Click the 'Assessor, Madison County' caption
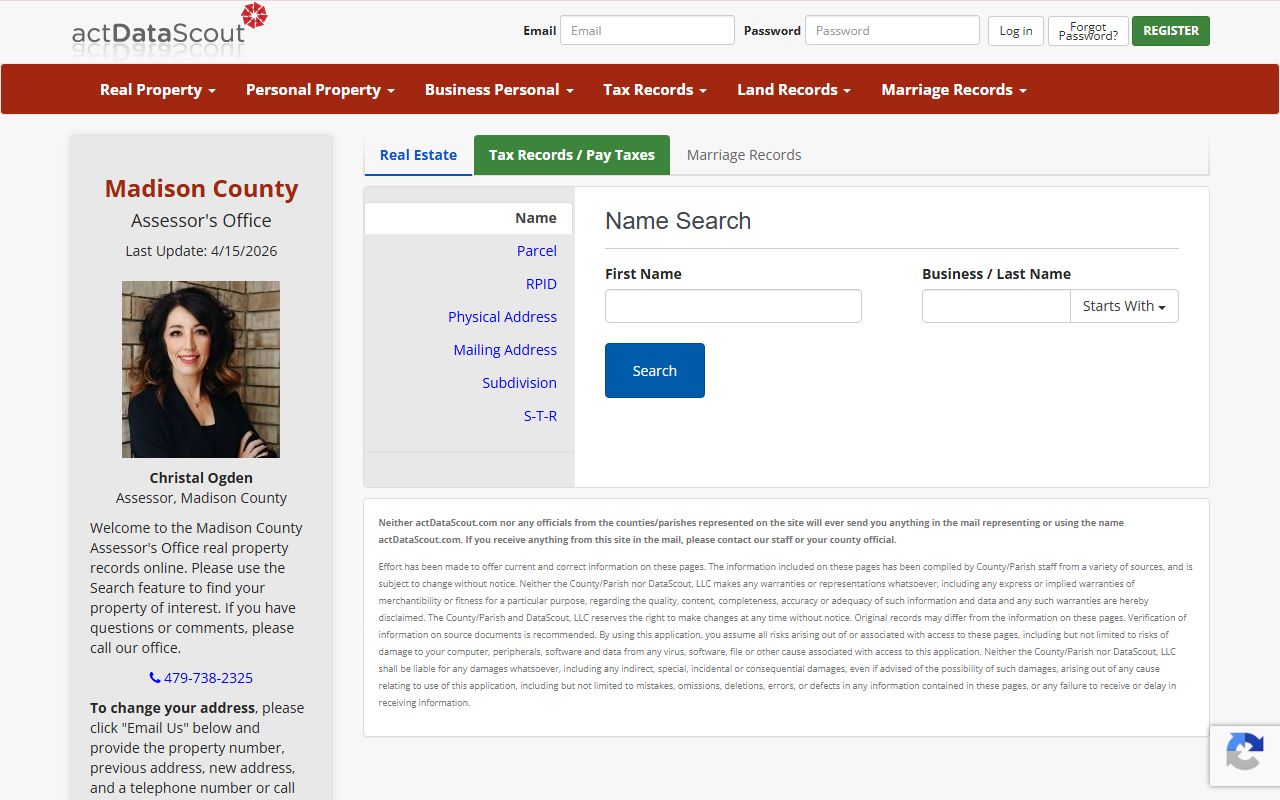 point(201,498)
